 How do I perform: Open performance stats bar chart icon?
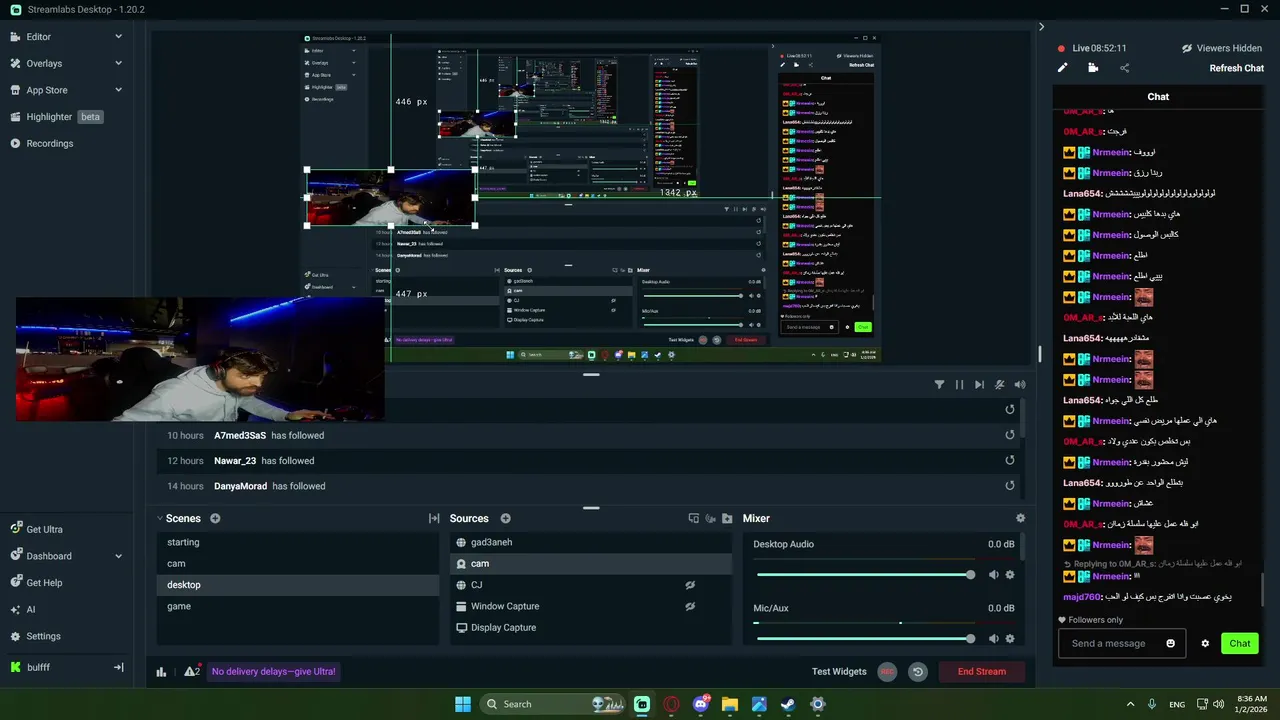pyautogui.click(x=161, y=672)
